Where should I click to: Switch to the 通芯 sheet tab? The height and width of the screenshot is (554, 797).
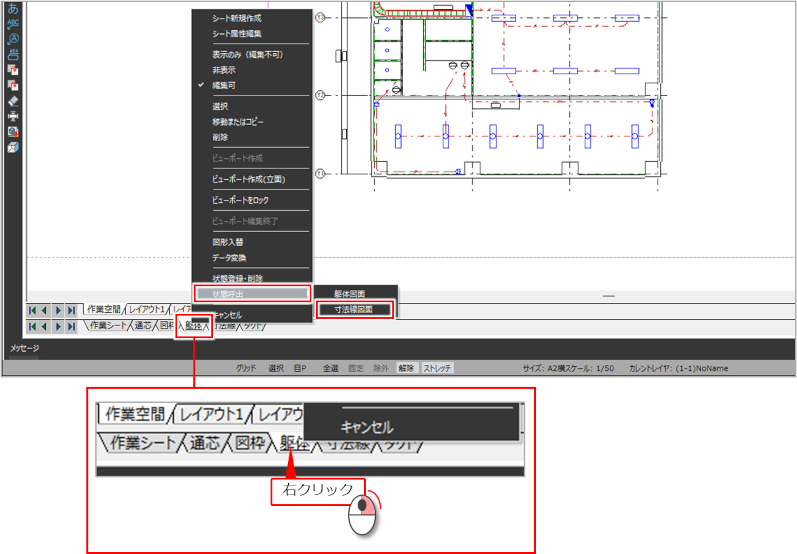[x=143, y=326]
